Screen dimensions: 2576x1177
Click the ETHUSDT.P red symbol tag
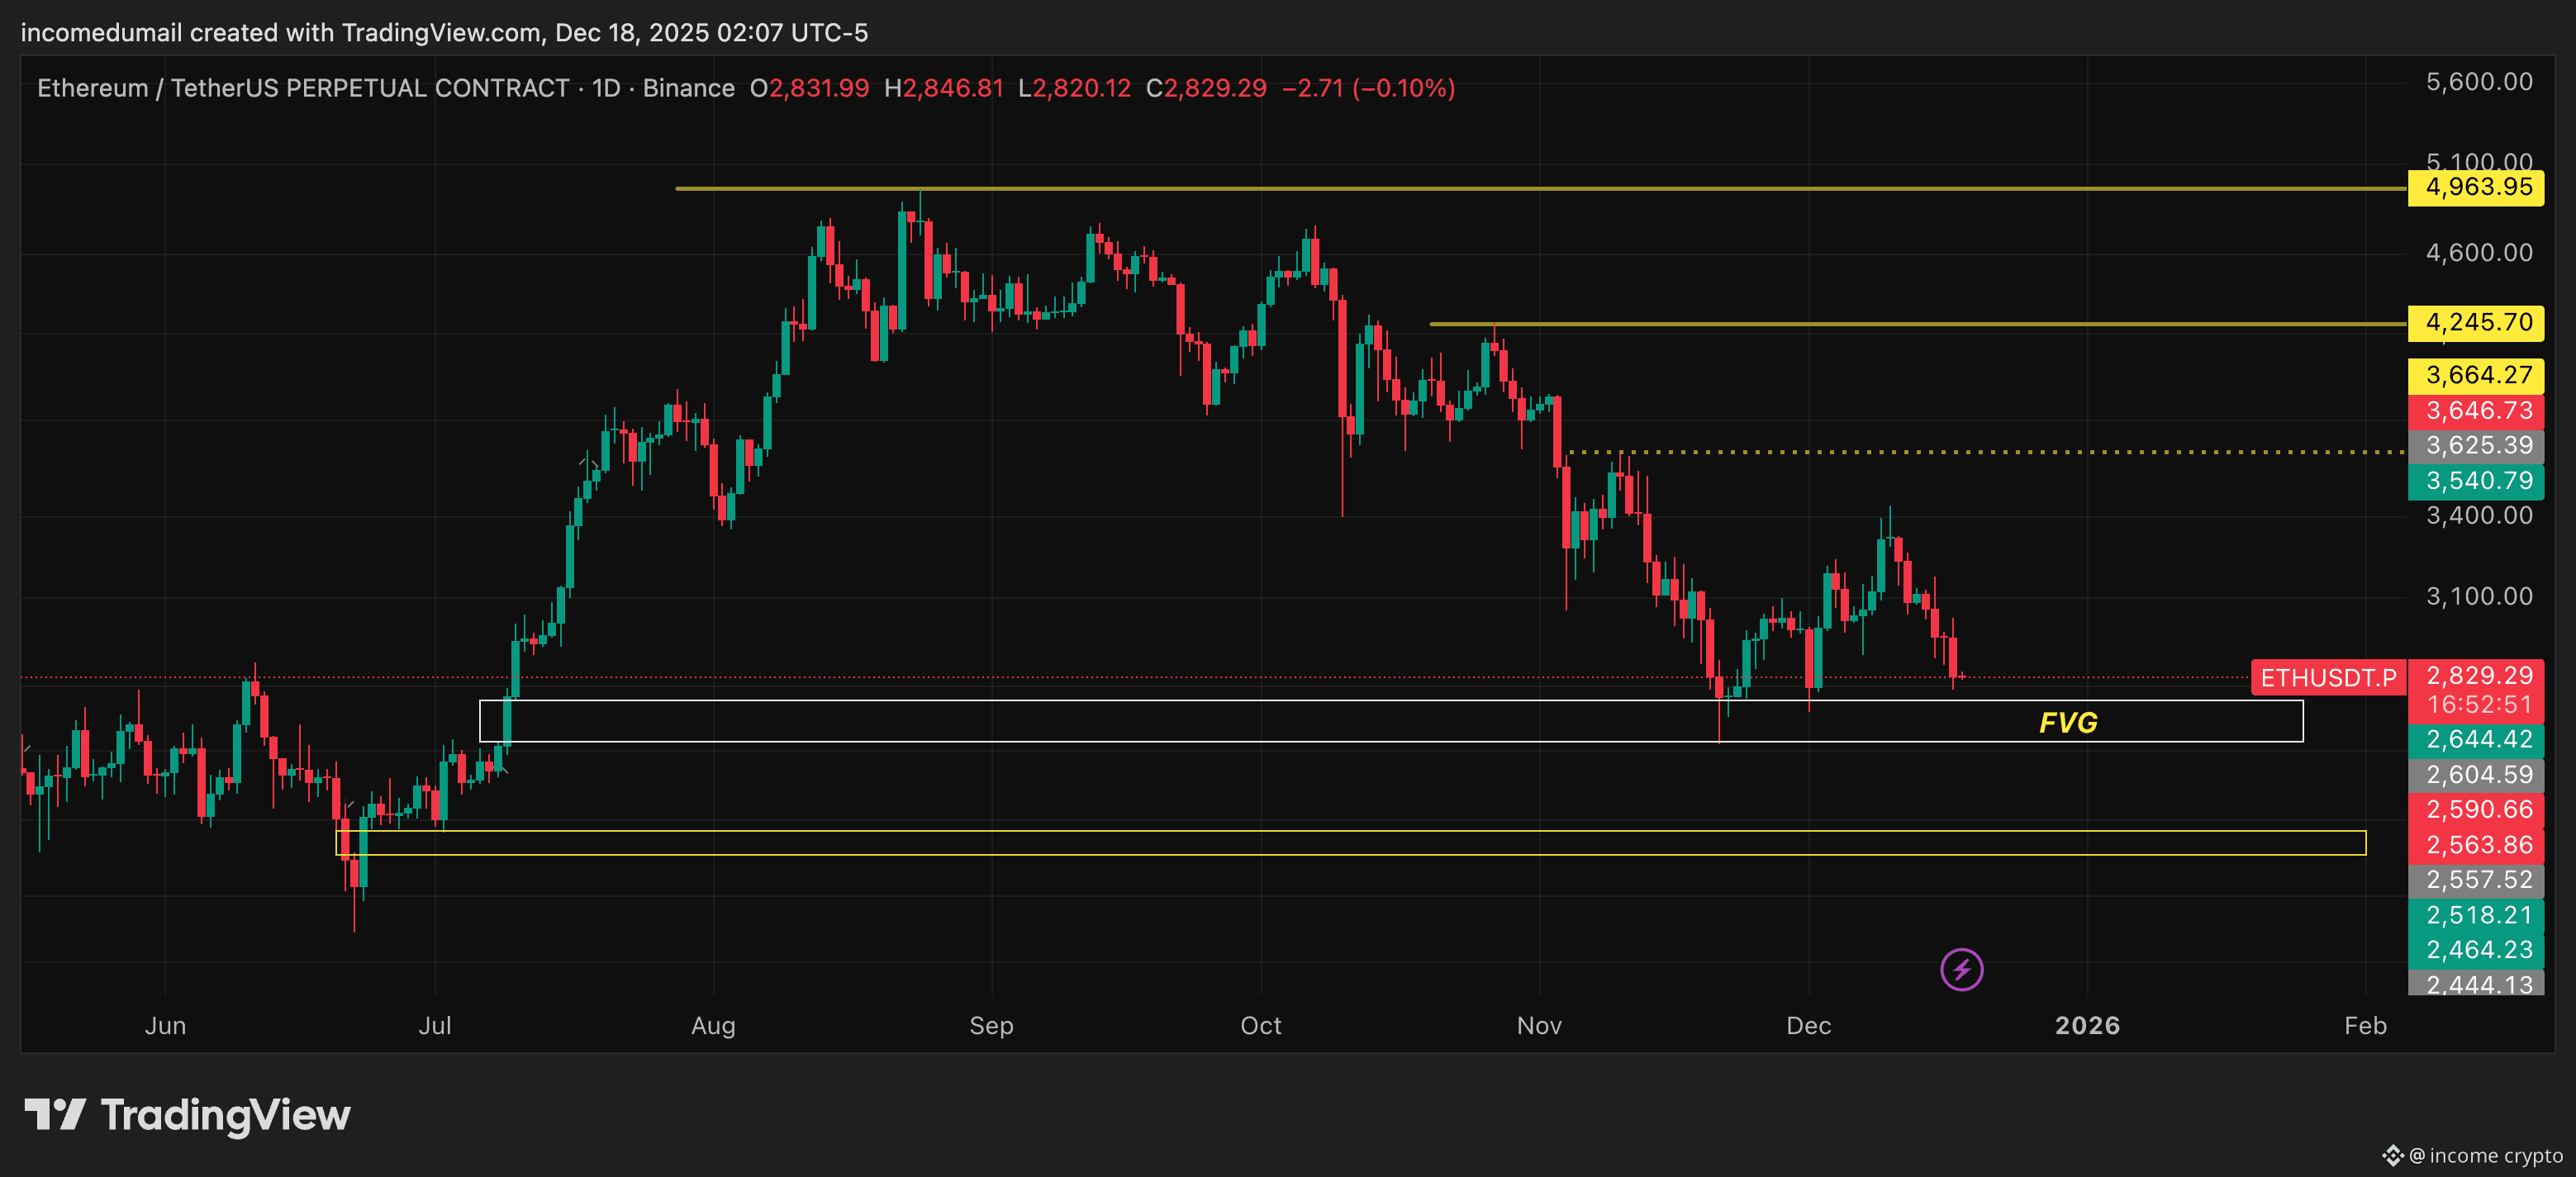coord(2327,678)
